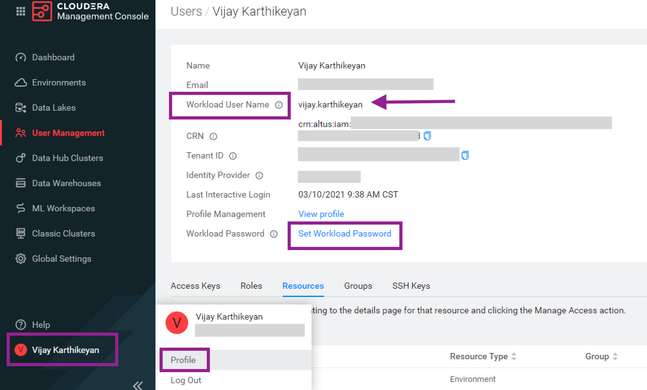
Task: Click the Data Hub Clusters icon
Action: tap(21, 158)
